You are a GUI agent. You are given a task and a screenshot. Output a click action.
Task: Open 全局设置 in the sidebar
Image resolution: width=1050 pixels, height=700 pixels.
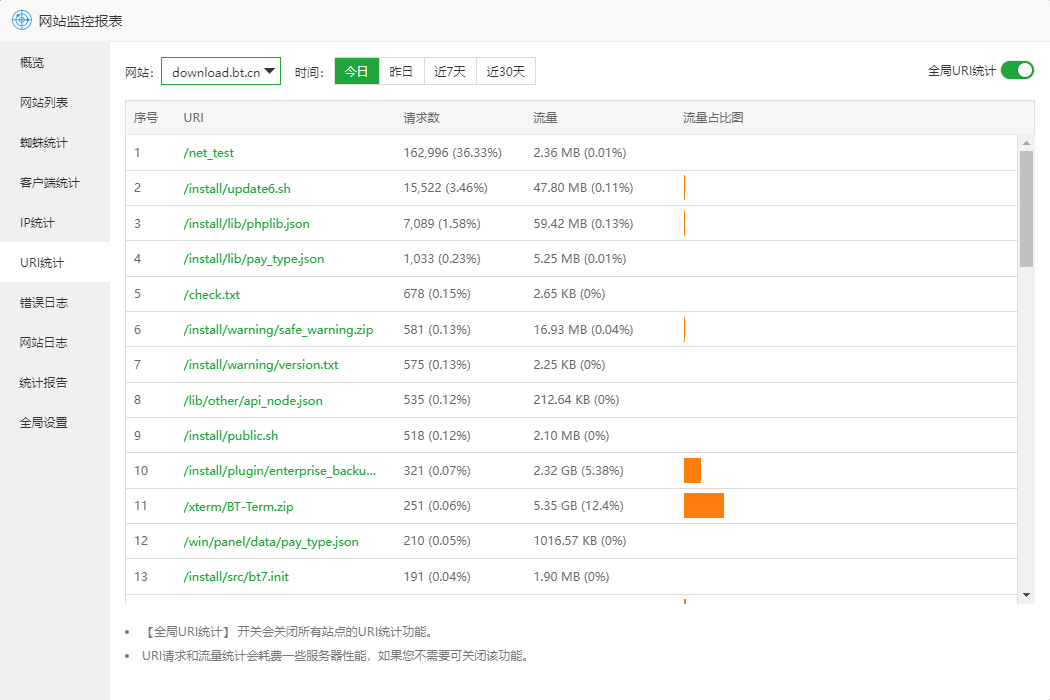[55, 423]
